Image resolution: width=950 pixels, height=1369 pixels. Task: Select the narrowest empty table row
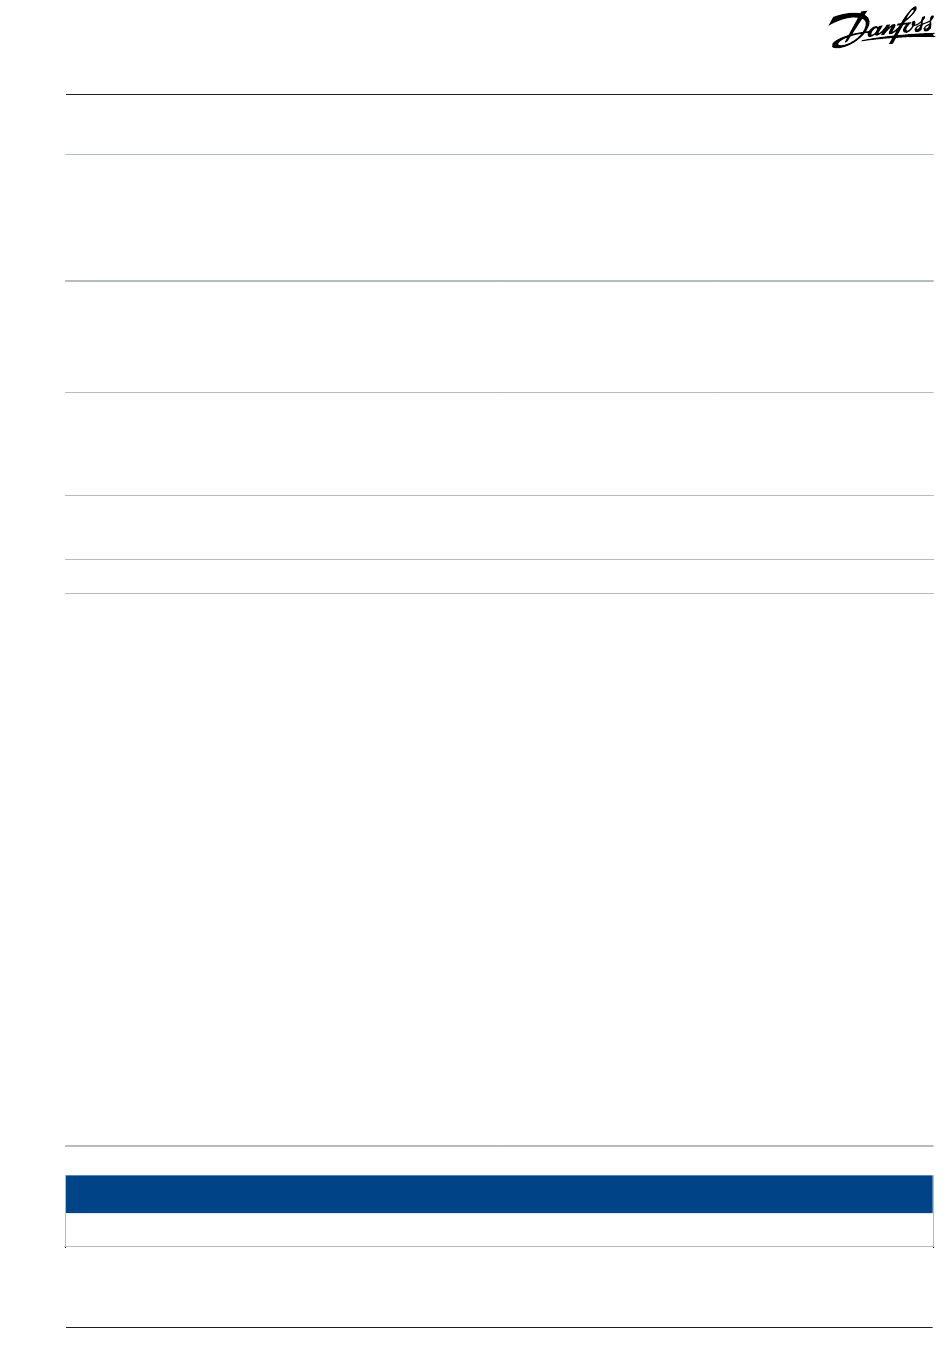tap(499, 576)
